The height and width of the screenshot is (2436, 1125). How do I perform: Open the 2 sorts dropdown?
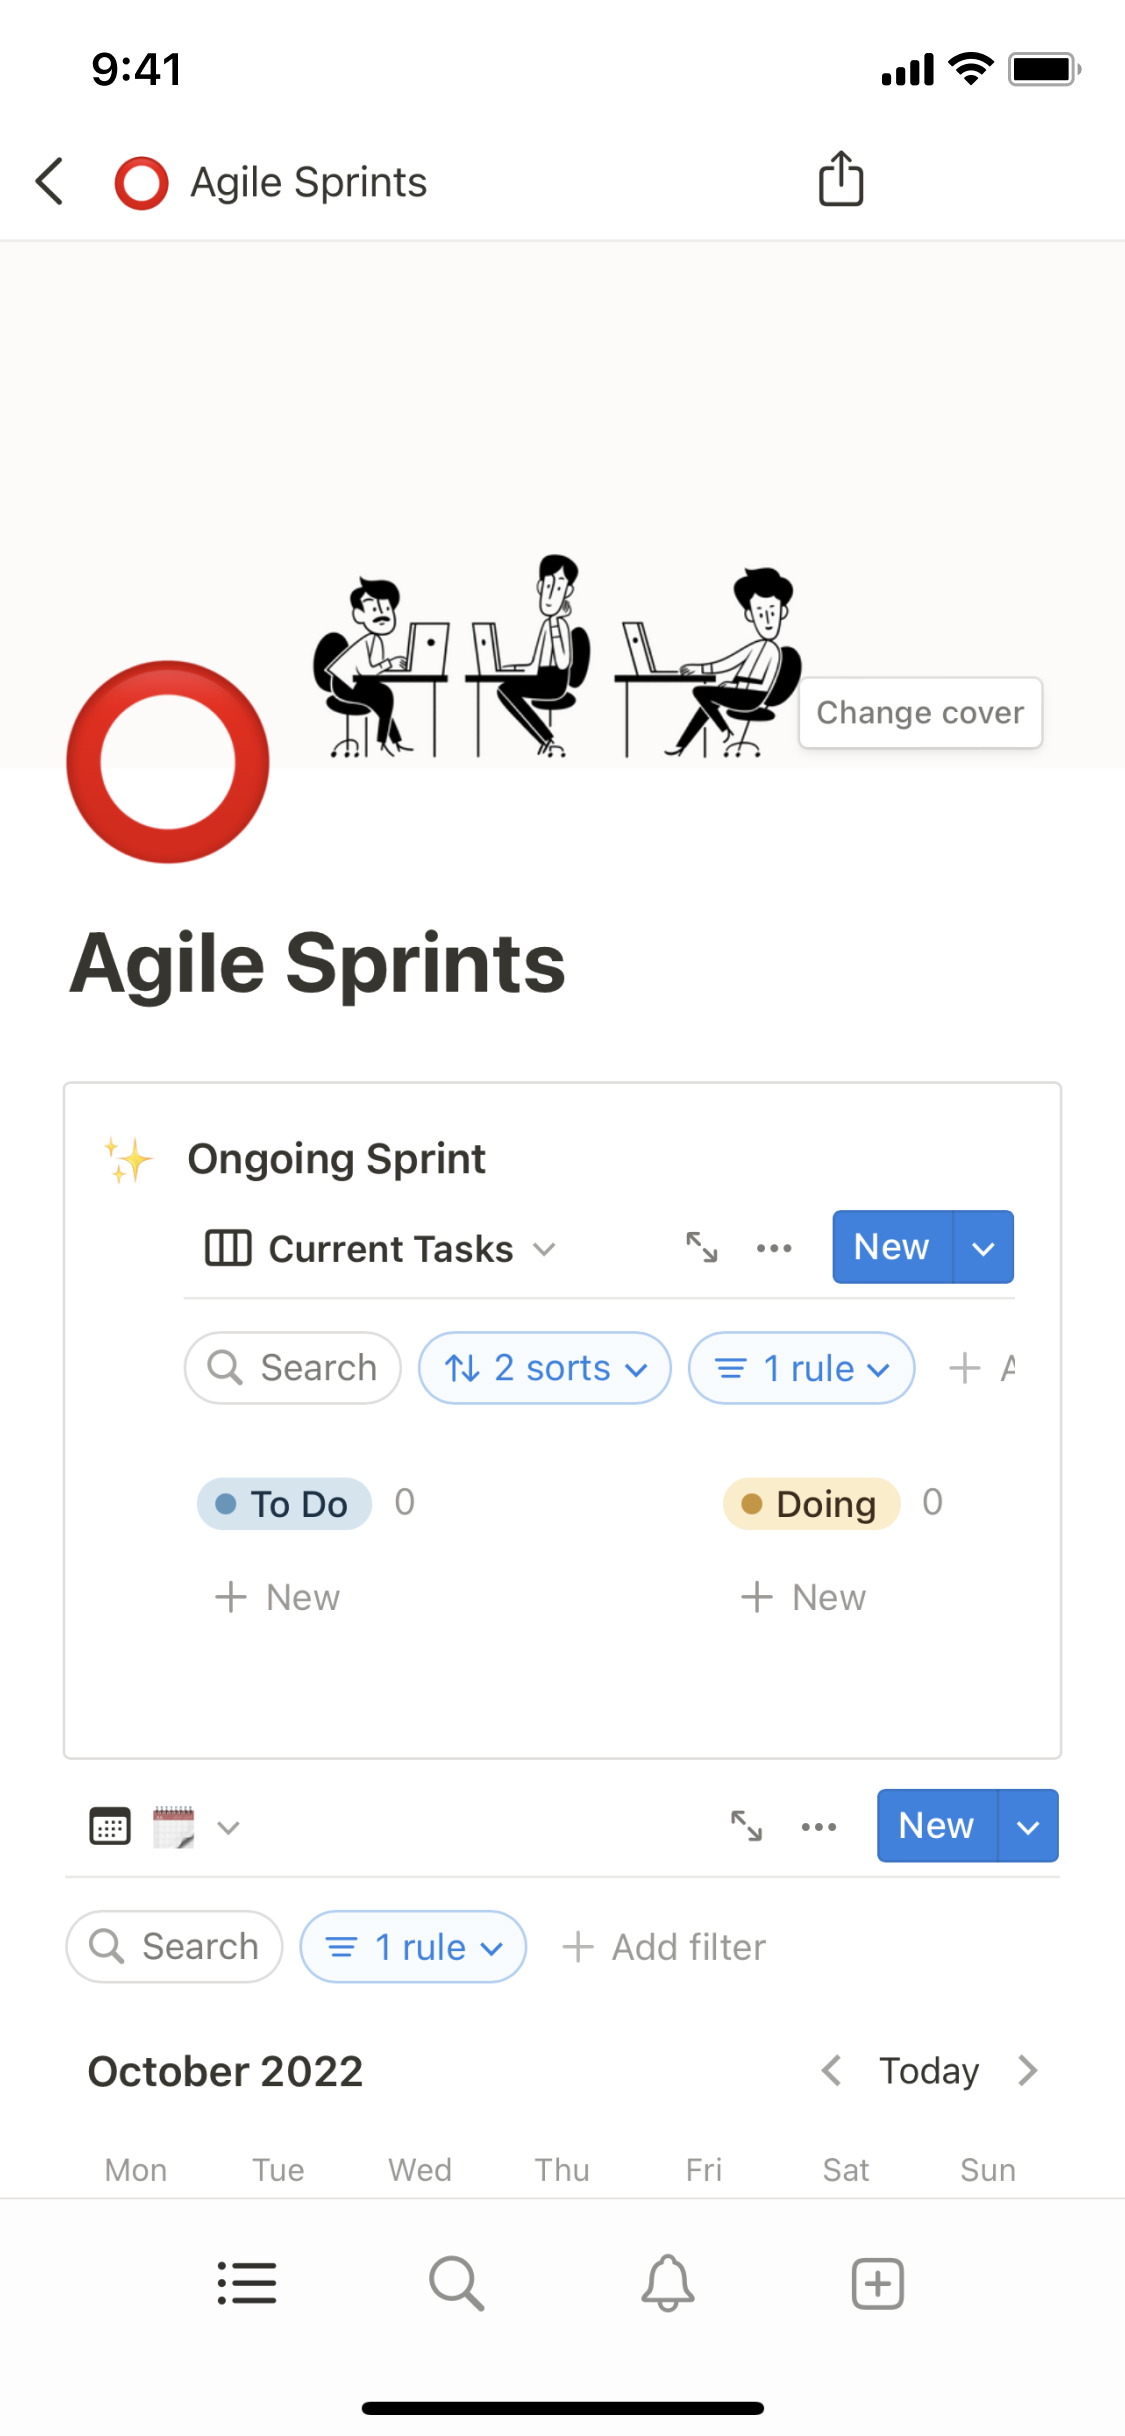545,1368
